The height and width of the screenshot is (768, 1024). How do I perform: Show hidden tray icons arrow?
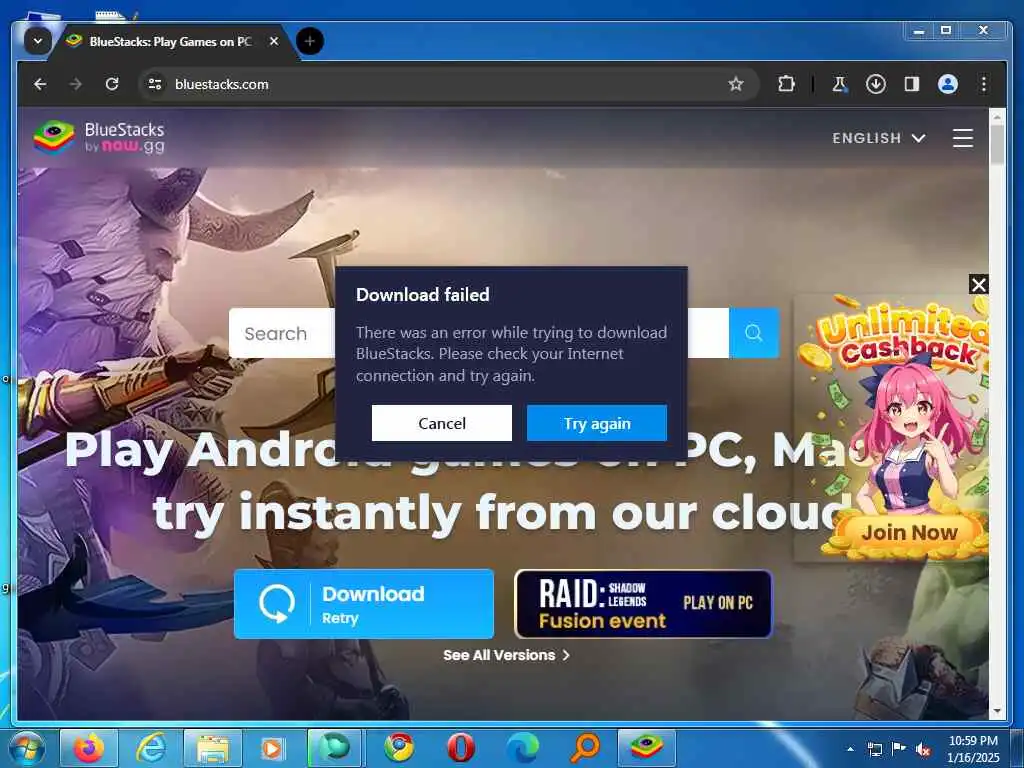850,749
